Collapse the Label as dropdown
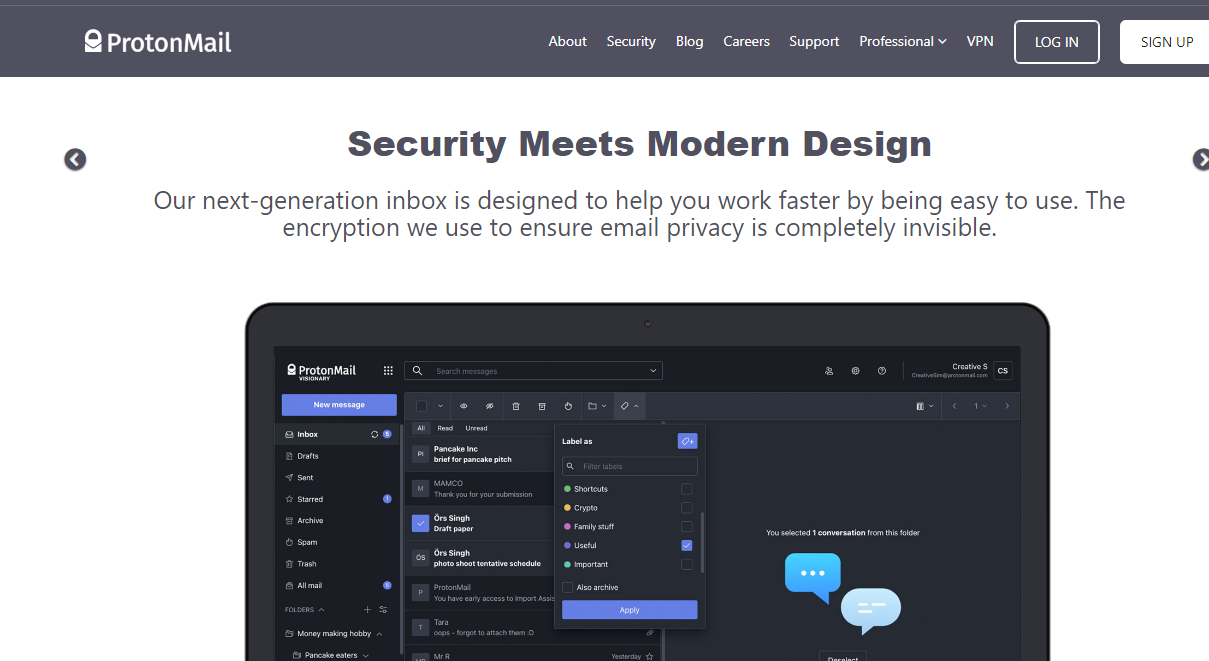This screenshot has height=661, width=1209. pos(629,406)
